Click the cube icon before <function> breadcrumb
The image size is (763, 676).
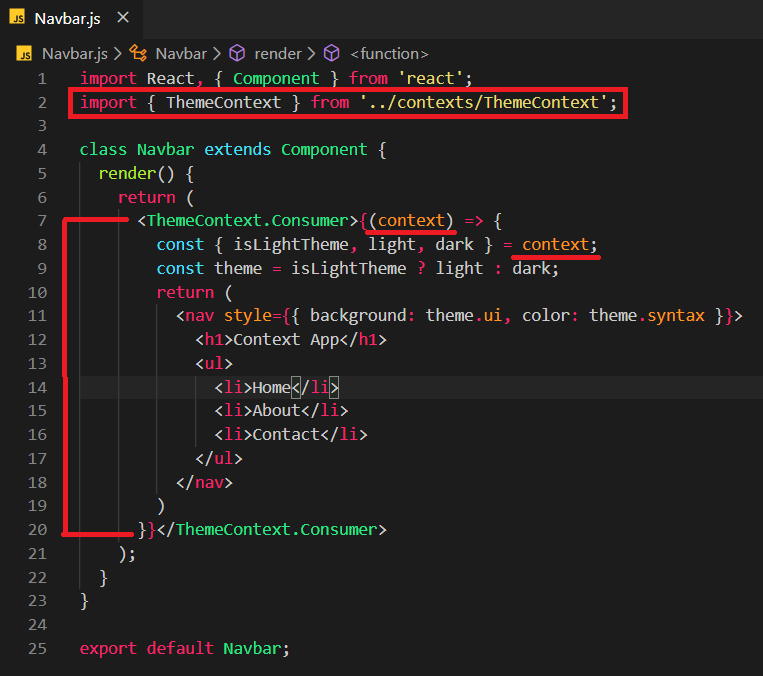pyautogui.click(x=332, y=54)
